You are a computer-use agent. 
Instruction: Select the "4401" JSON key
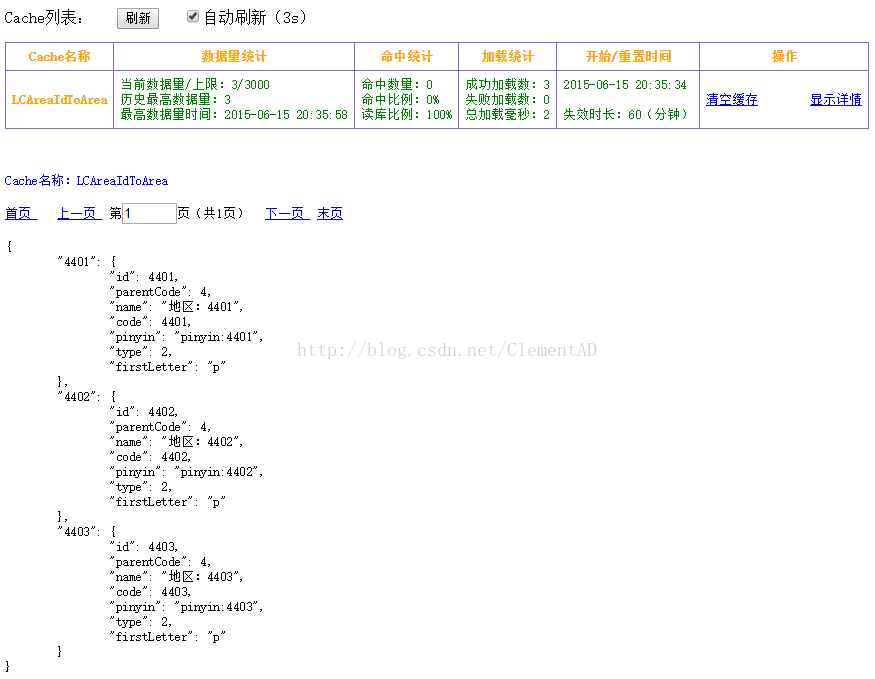78,261
